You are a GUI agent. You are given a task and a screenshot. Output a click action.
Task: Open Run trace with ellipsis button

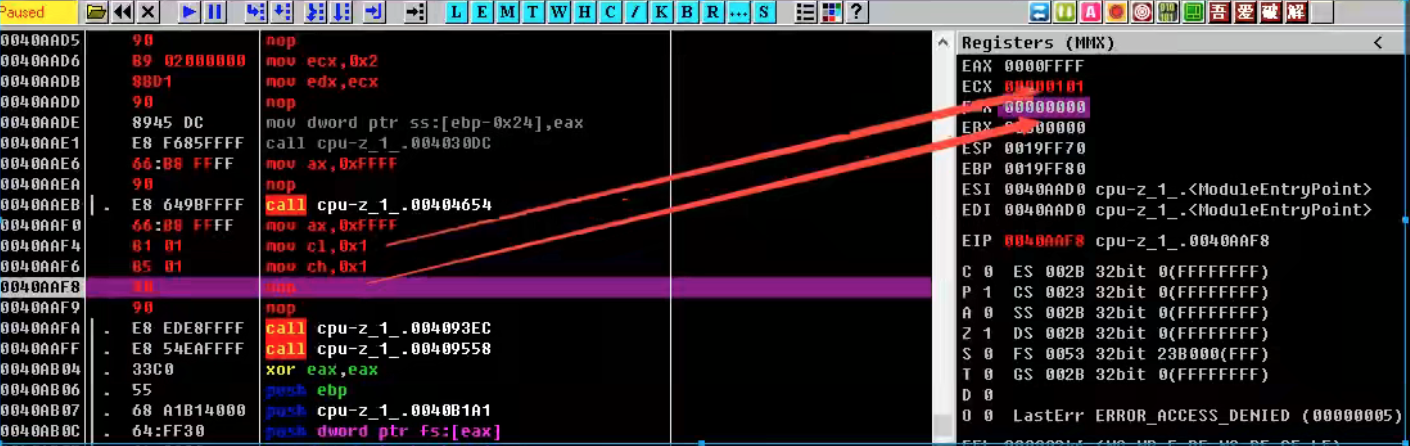738,13
